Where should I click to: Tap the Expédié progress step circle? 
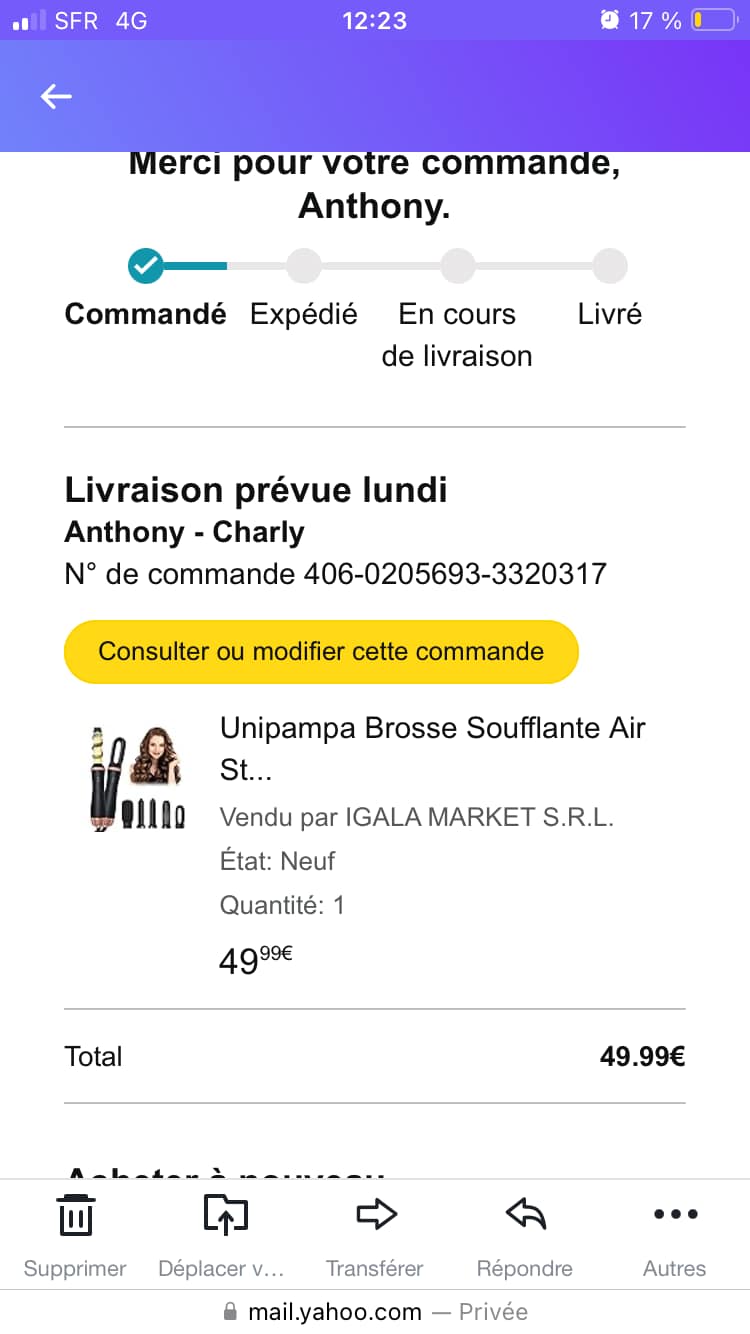pos(304,266)
